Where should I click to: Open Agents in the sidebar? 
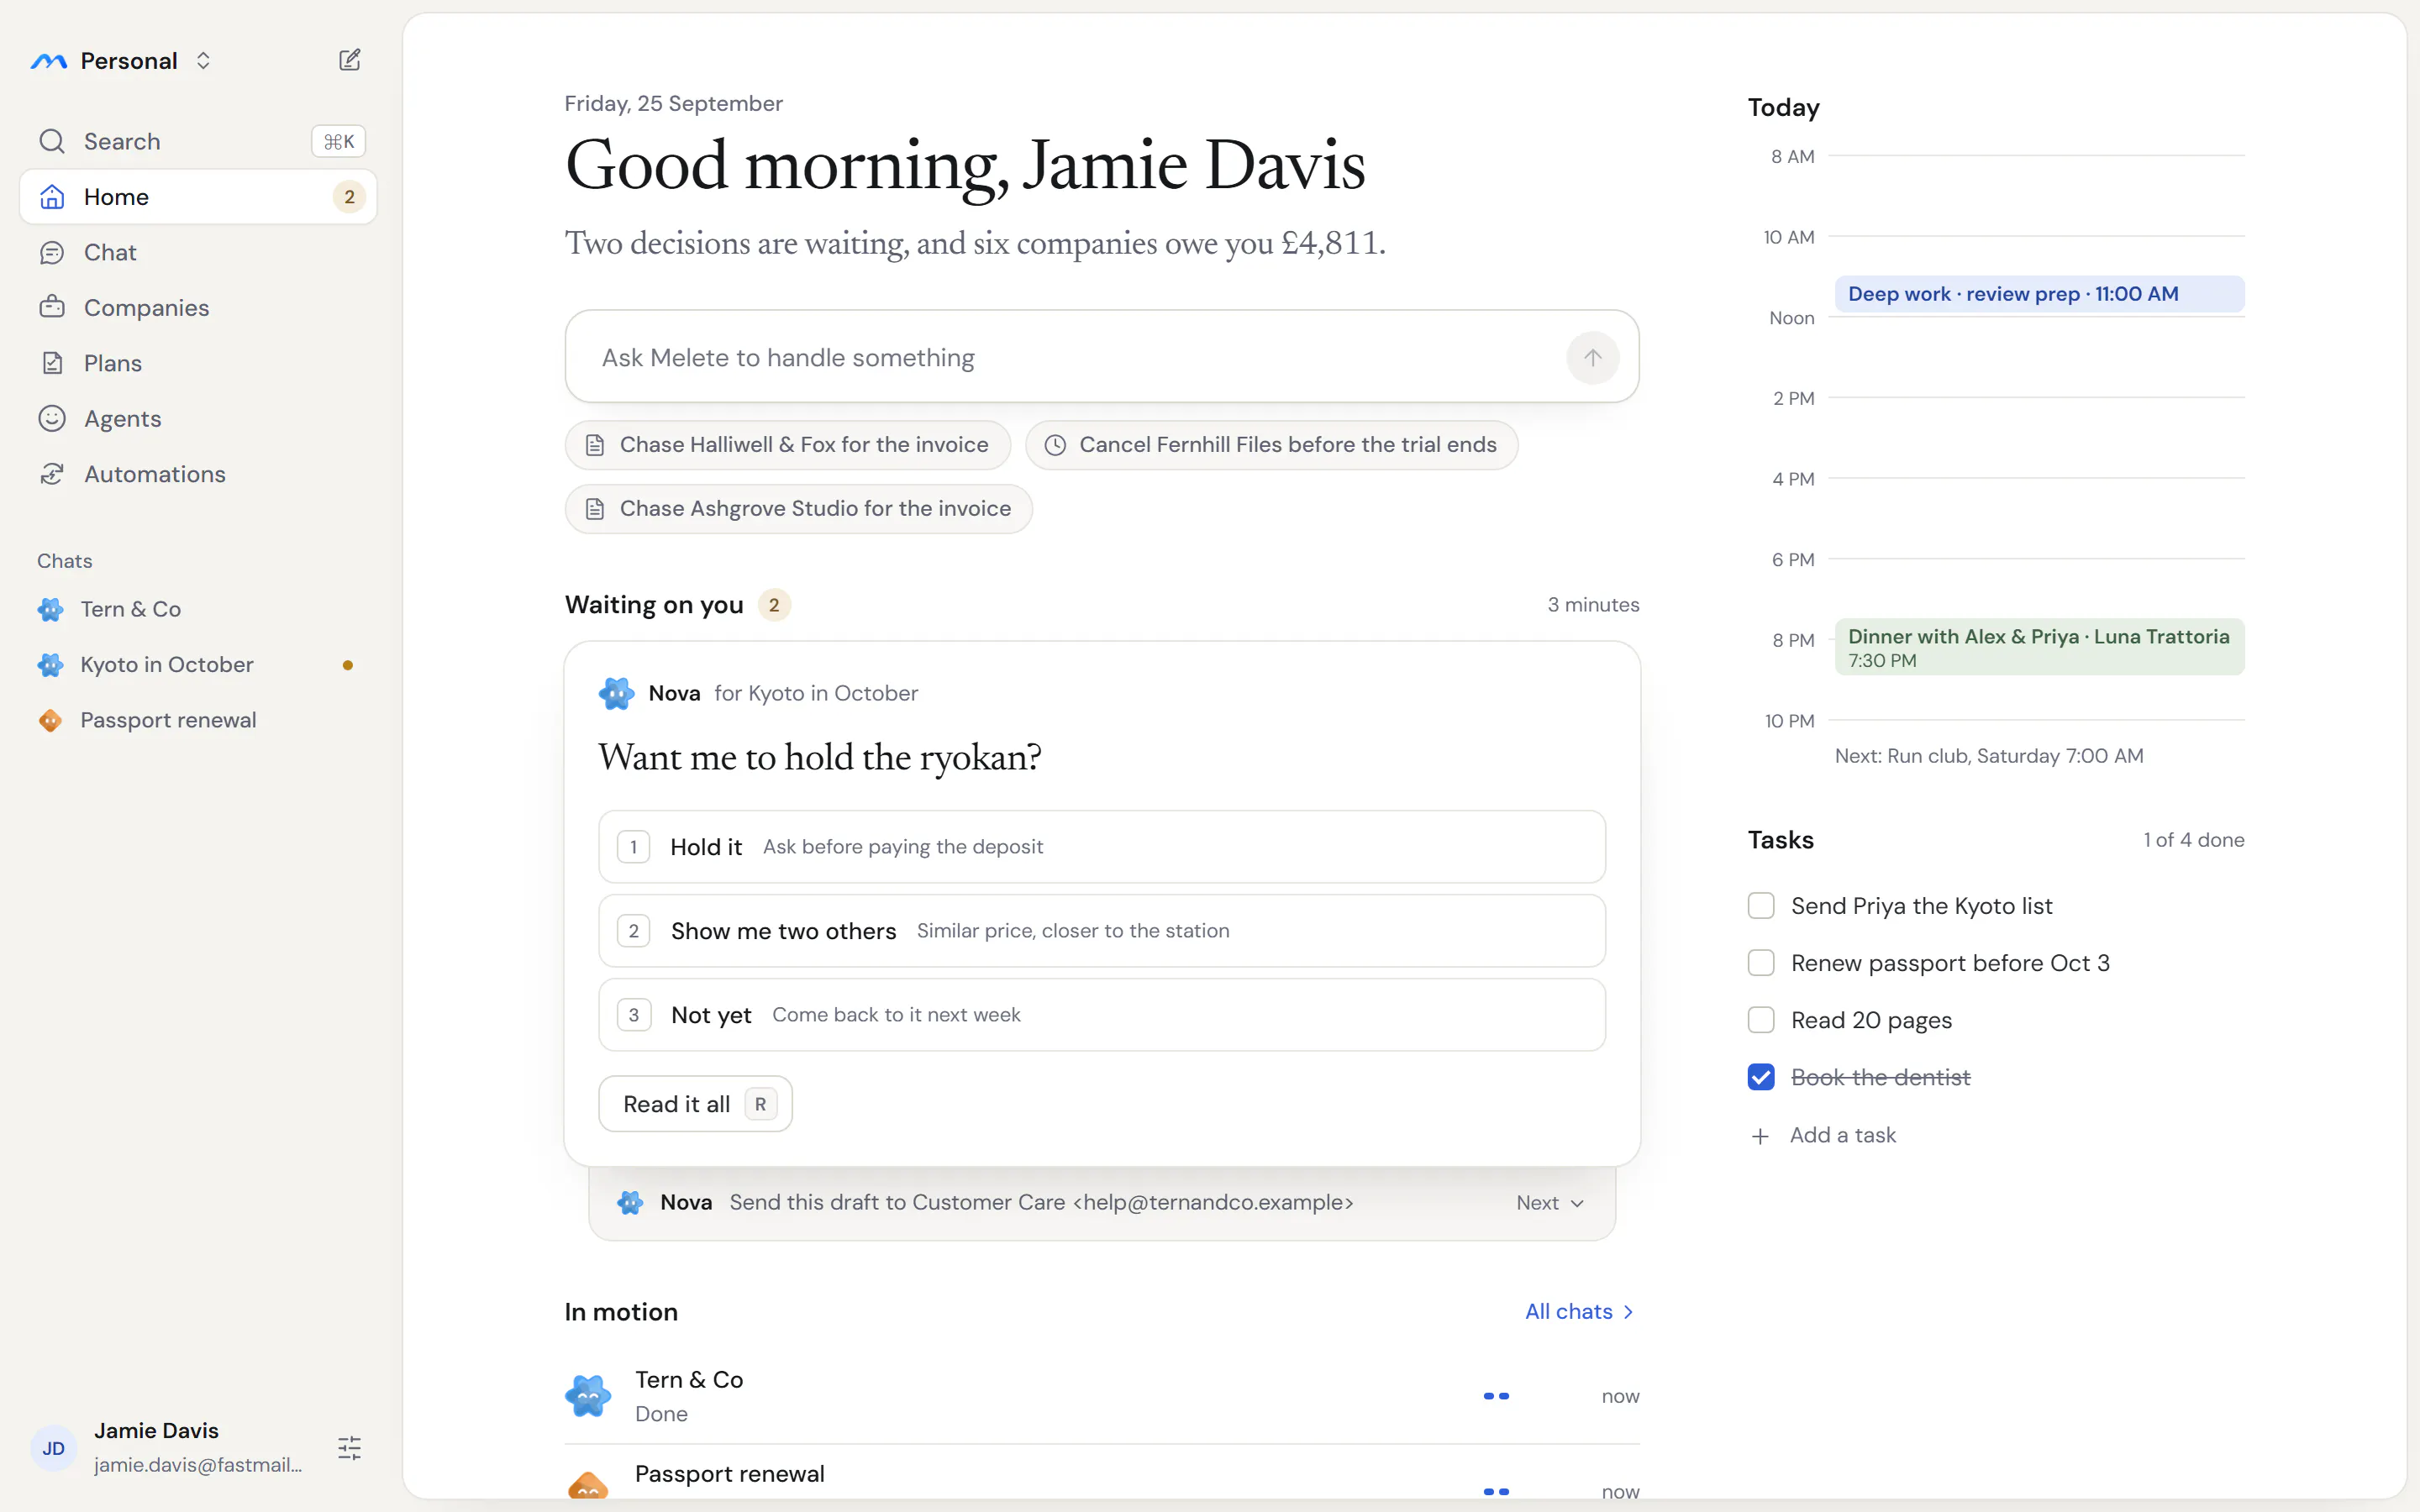coord(198,418)
